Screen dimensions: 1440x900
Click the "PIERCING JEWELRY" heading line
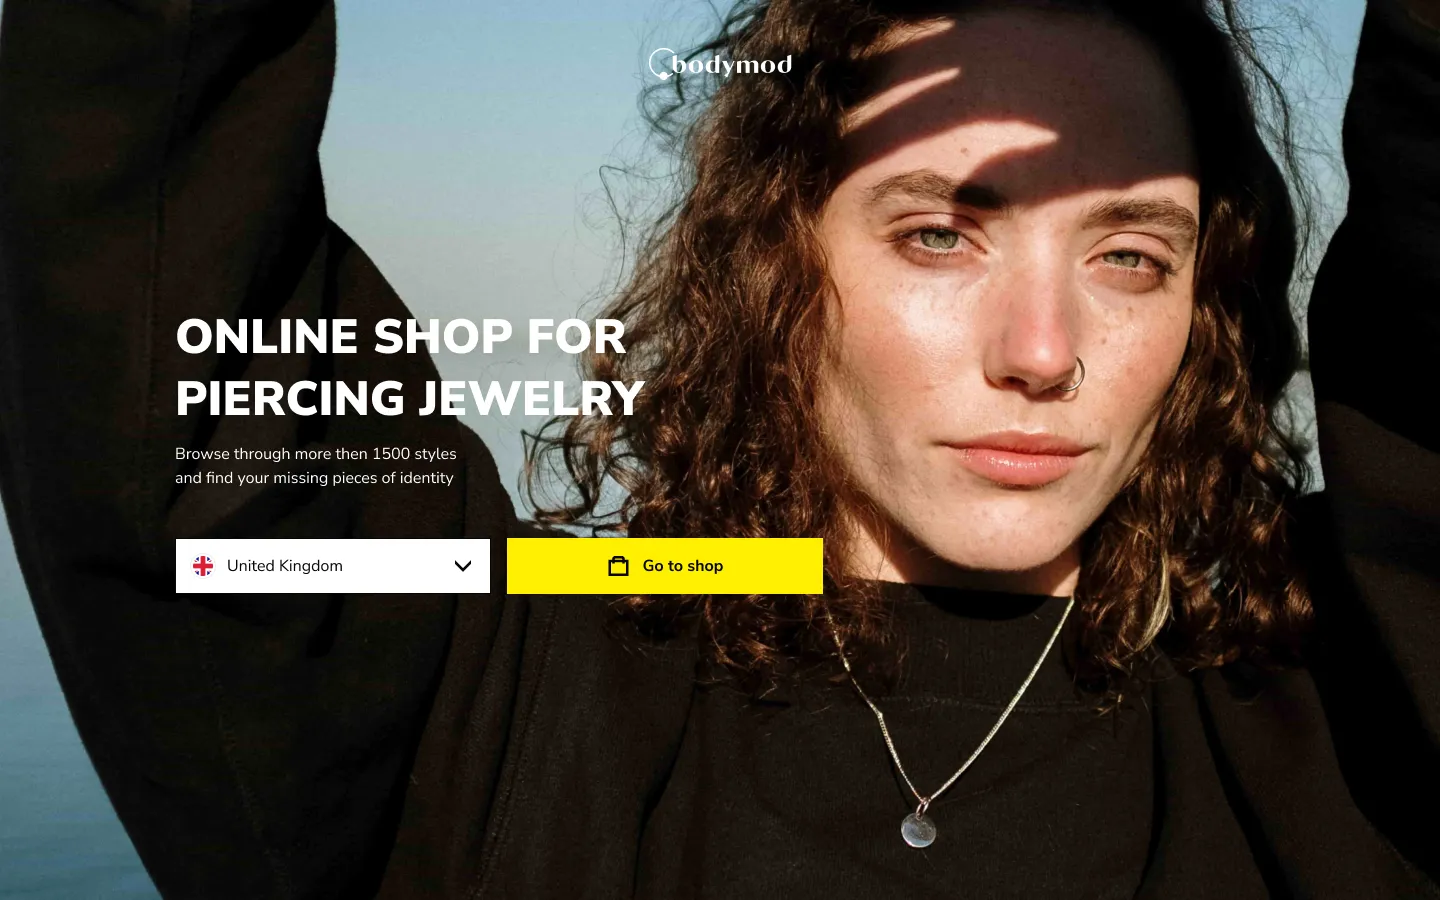pyautogui.click(x=410, y=398)
